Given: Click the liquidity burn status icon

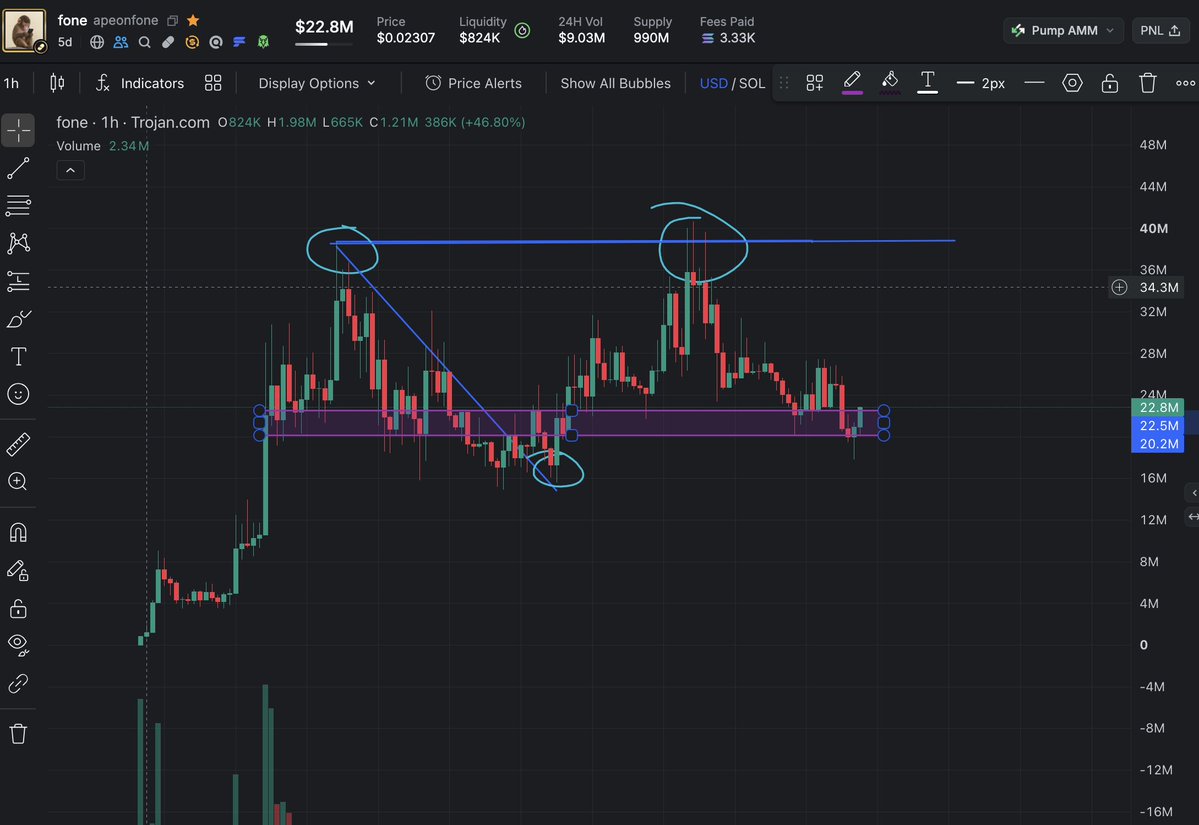Looking at the screenshot, I should pos(522,31).
